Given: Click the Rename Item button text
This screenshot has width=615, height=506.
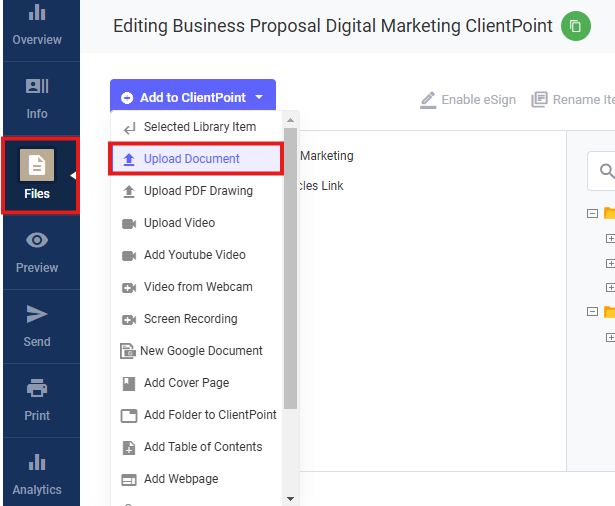Looking at the screenshot, I should tap(584, 100).
